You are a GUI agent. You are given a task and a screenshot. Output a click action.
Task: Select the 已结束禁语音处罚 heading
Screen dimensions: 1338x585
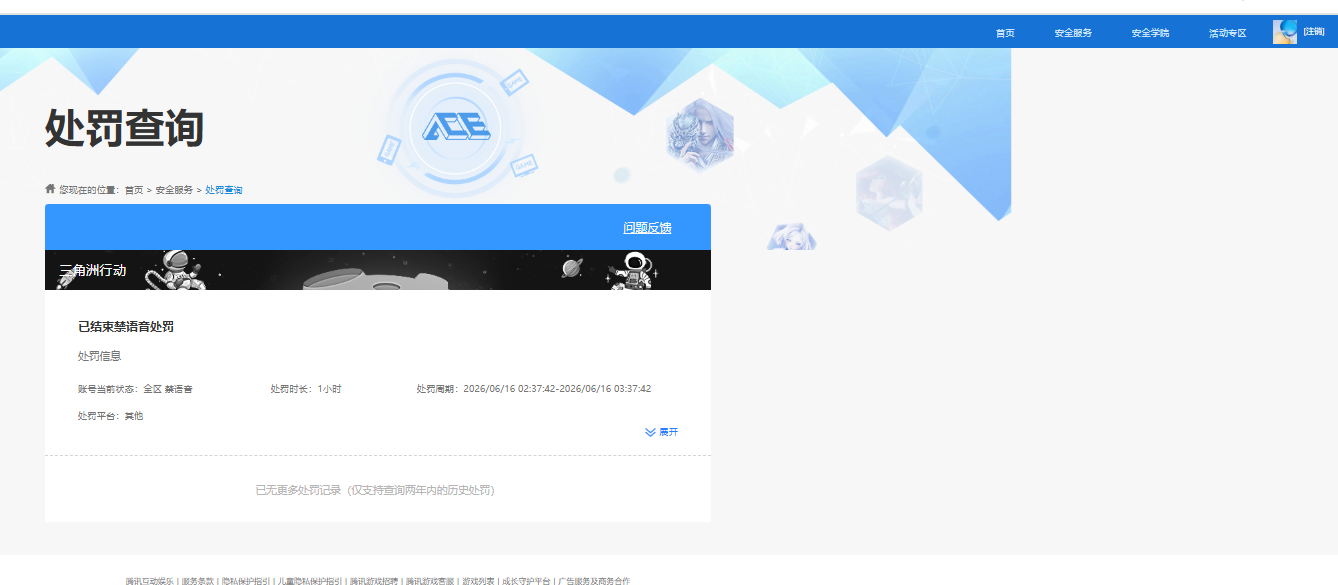pos(126,327)
